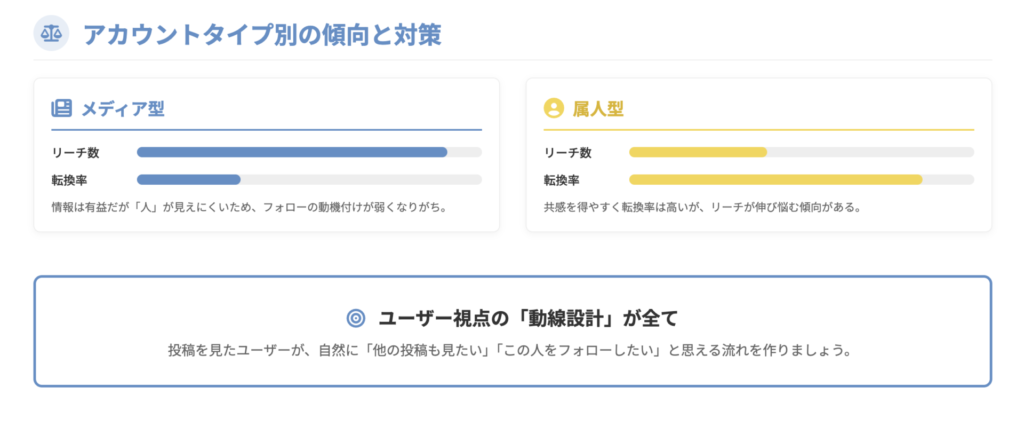Click the メディア型 転換率 progress bar
The width and height of the screenshot is (1024, 426).
point(189,180)
